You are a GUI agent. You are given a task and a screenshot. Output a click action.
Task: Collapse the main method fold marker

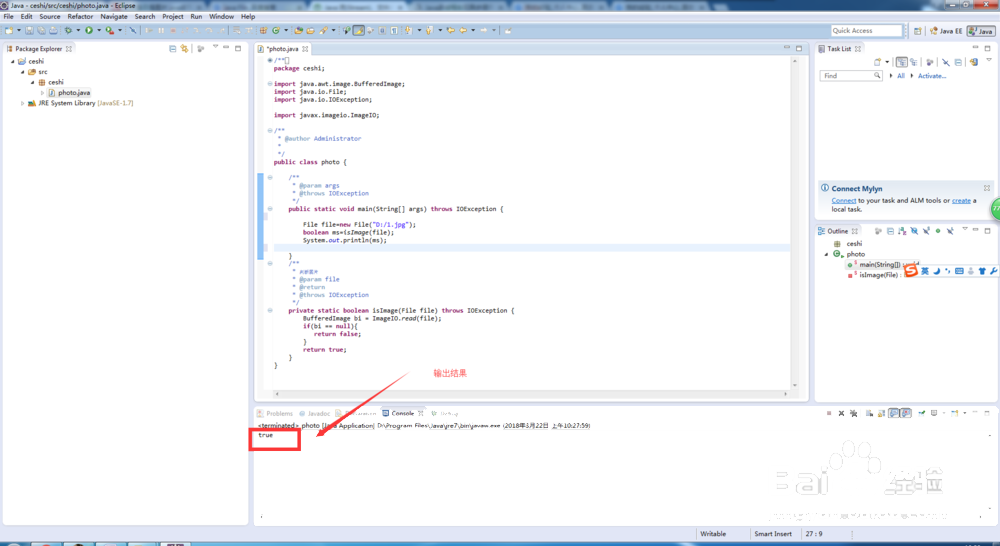pyautogui.click(x=270, y=209)
